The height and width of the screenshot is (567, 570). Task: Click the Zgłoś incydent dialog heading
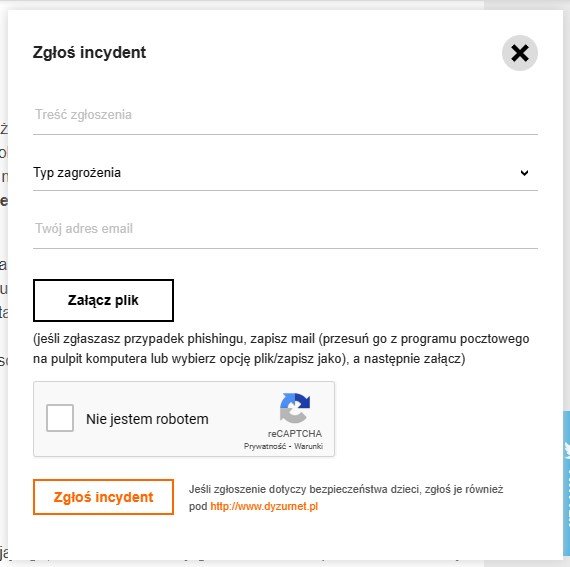pyautogui.click(x=89, y=52)
